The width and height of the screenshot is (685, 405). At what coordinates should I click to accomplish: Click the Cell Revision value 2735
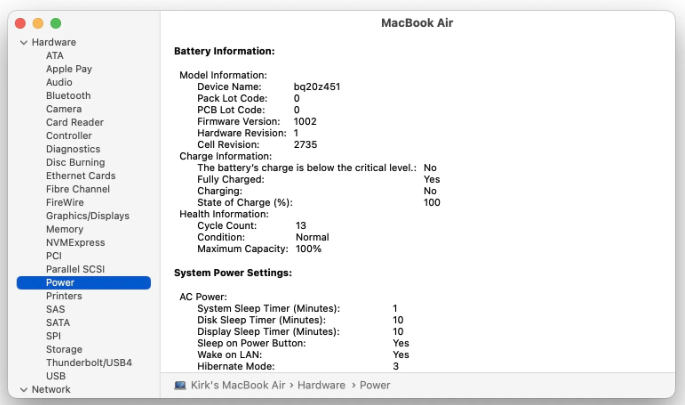[305, 145]
